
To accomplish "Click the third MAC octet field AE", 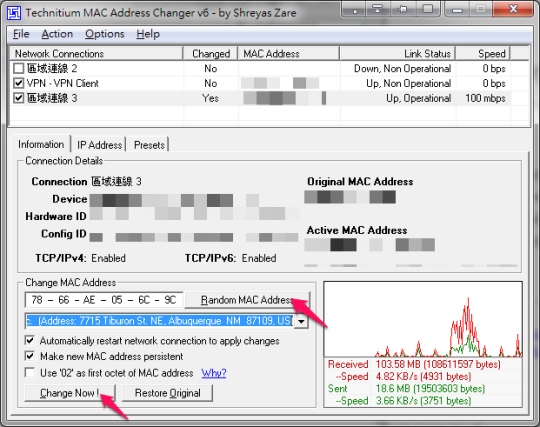I will 89,300.
